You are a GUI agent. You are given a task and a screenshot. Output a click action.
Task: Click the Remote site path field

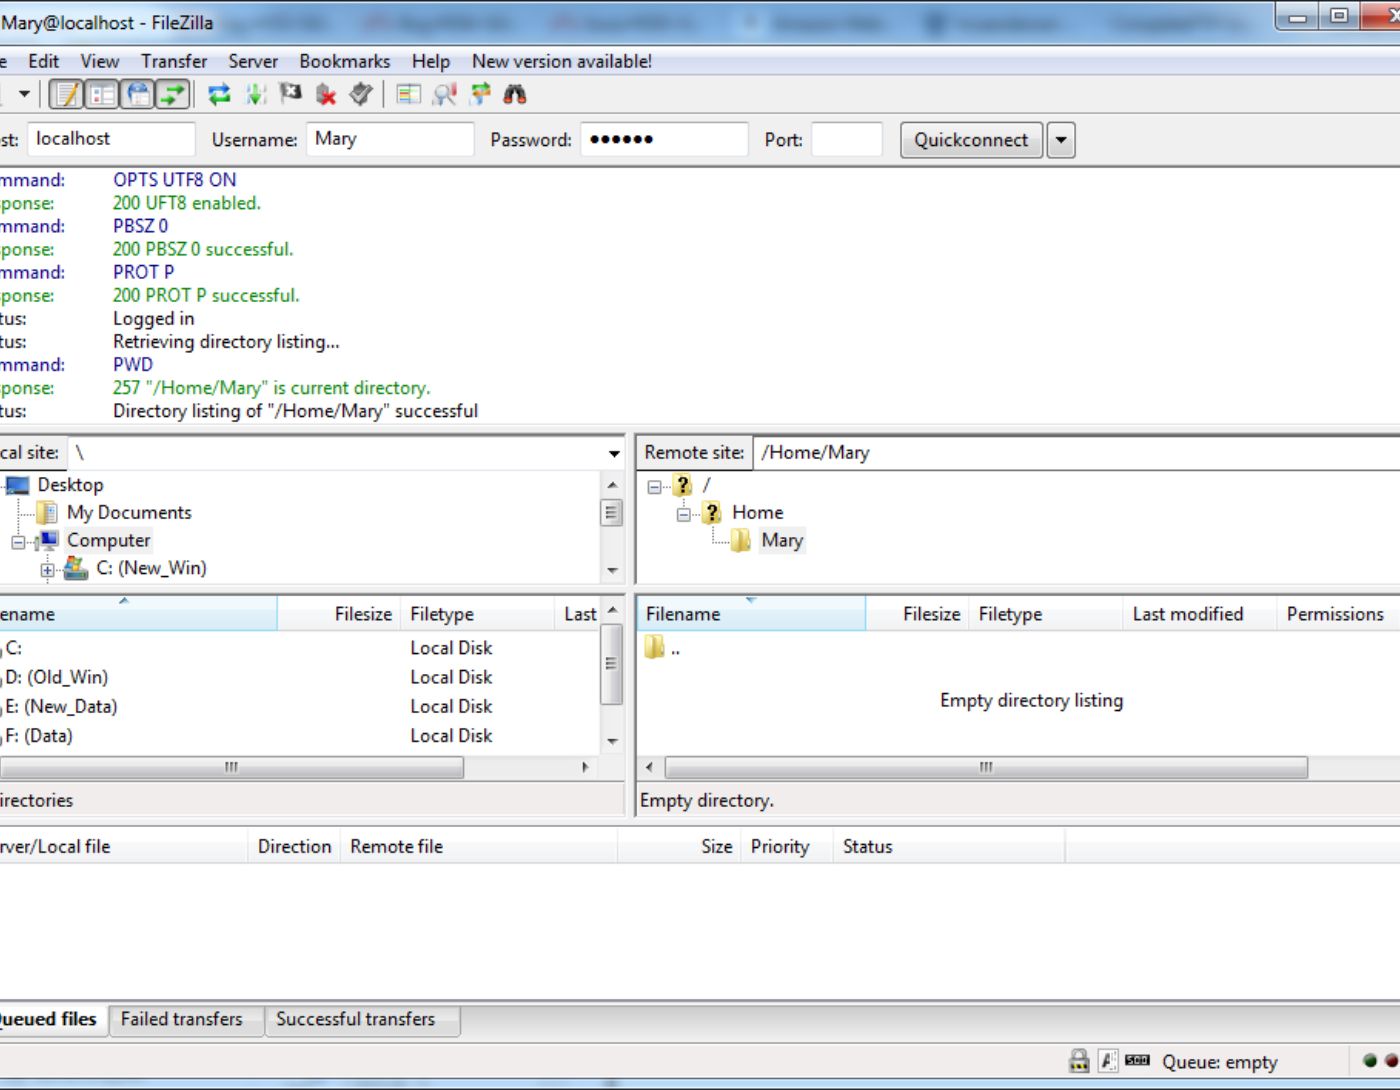1078,453
